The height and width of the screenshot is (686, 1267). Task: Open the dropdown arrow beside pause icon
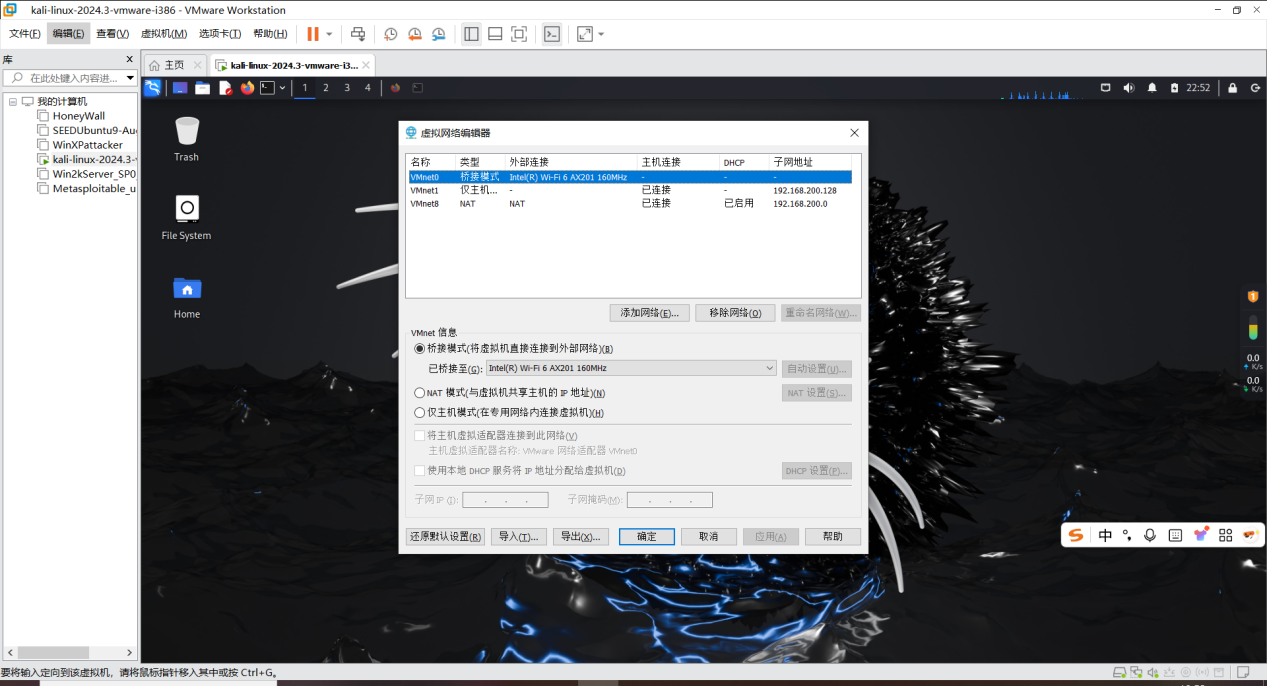pyautogui.click(x=329, y=34)
